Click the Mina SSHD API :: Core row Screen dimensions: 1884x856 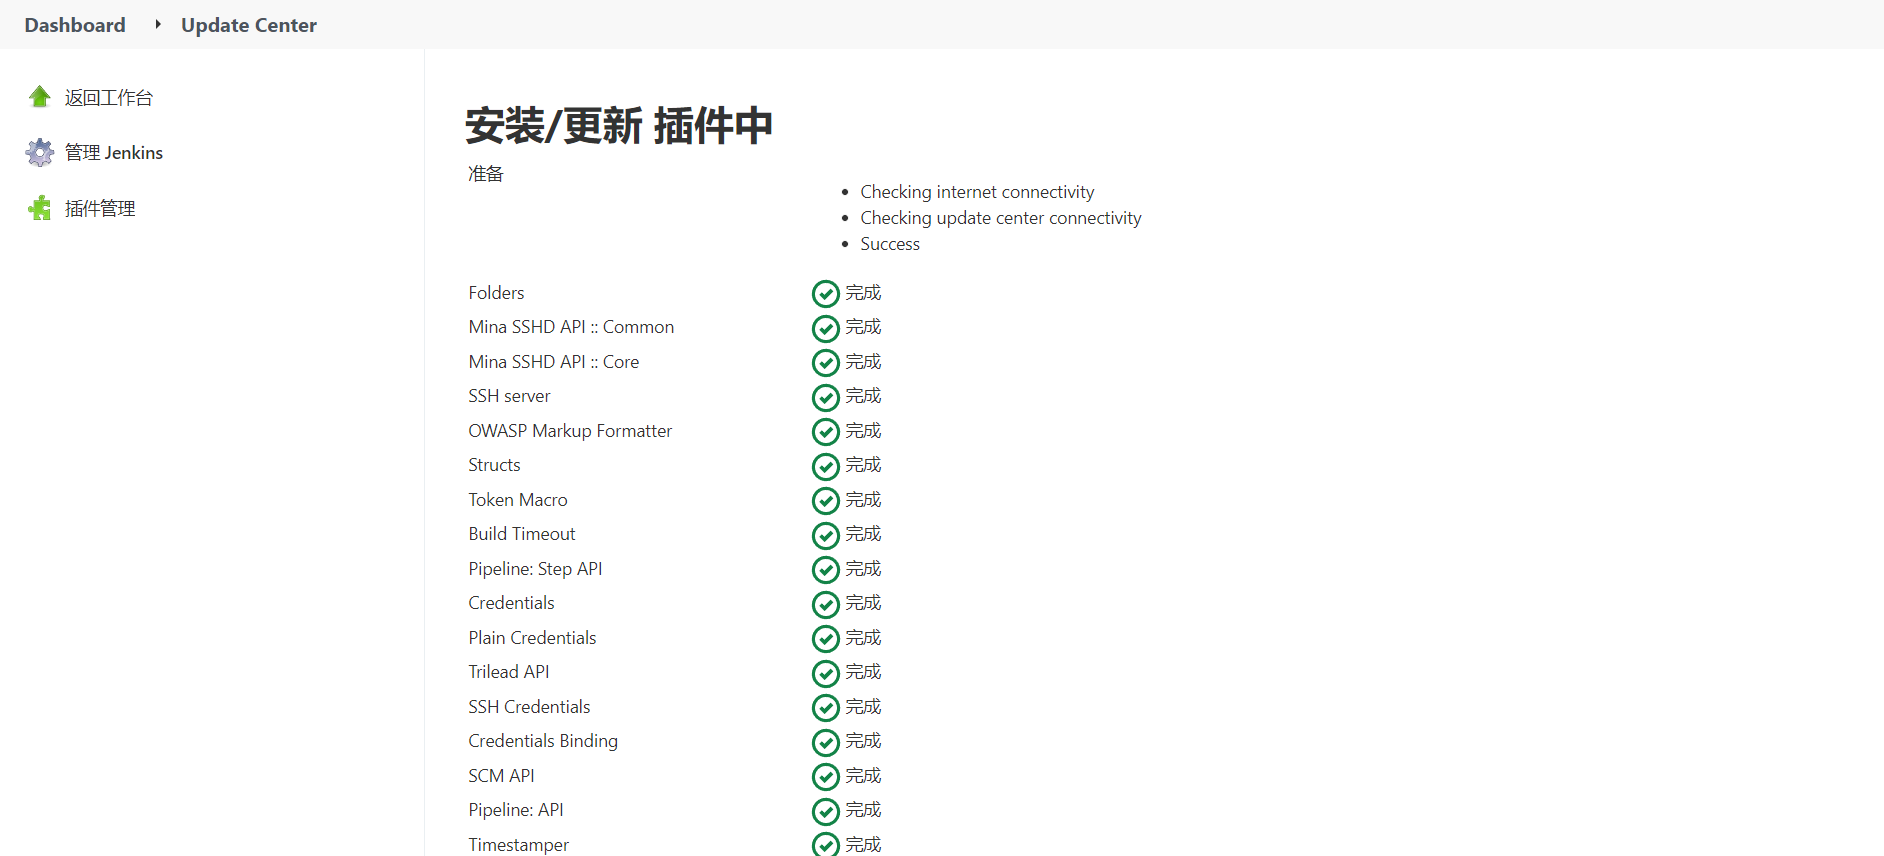(553, 362)
